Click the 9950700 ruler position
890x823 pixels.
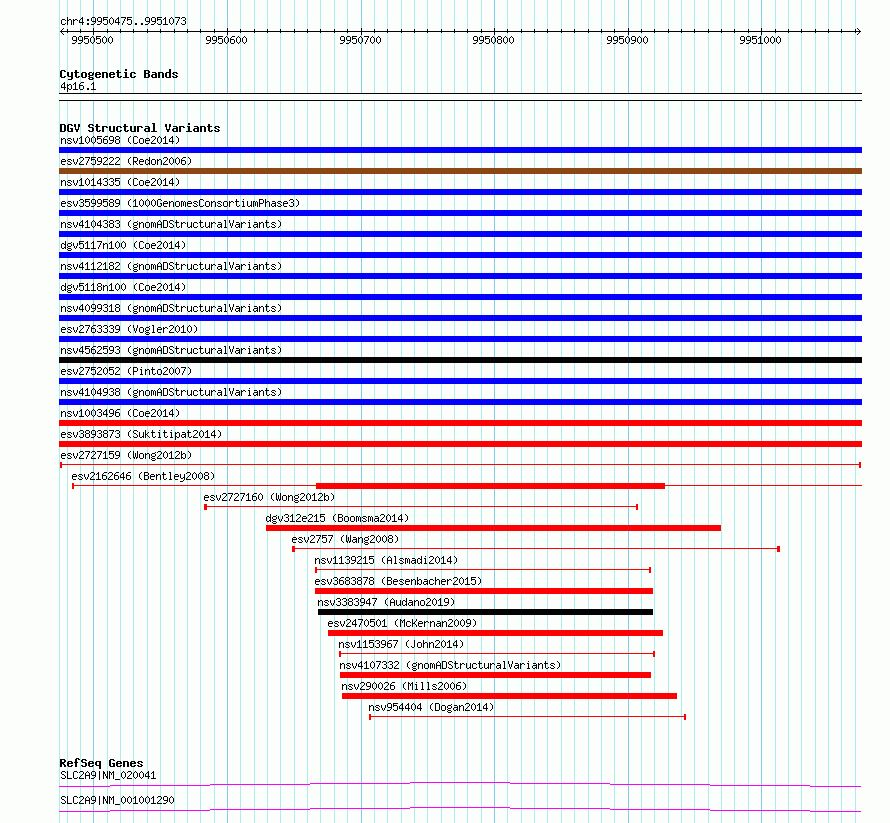(360, 40)
